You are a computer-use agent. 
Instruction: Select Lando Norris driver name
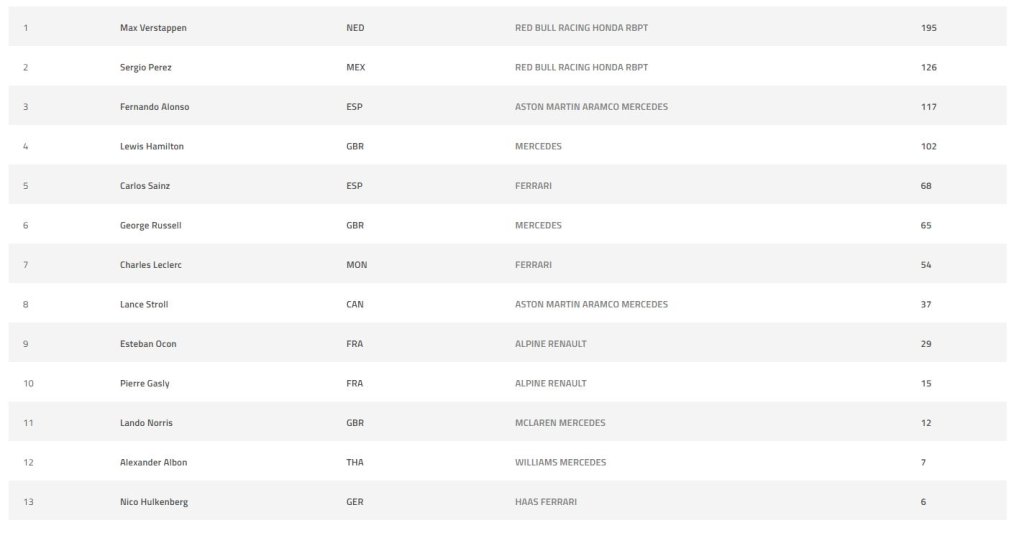[x=146, y=423]
